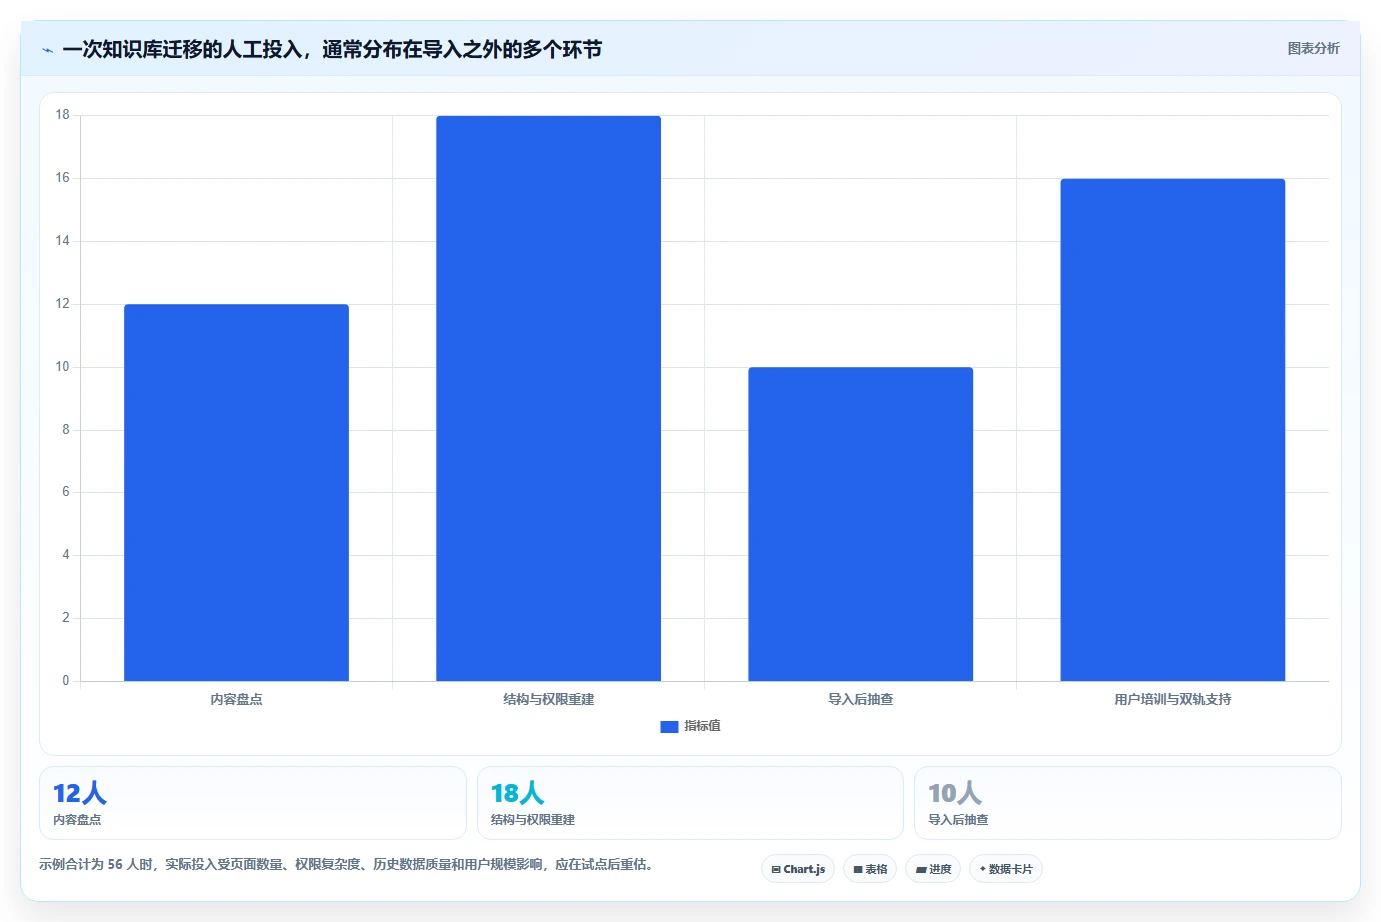Viewport: 1381px width, 922px height.
Task: Select the 12人 内容盘点 stat card
Action: pyautogui.click(x=253, y=803)
